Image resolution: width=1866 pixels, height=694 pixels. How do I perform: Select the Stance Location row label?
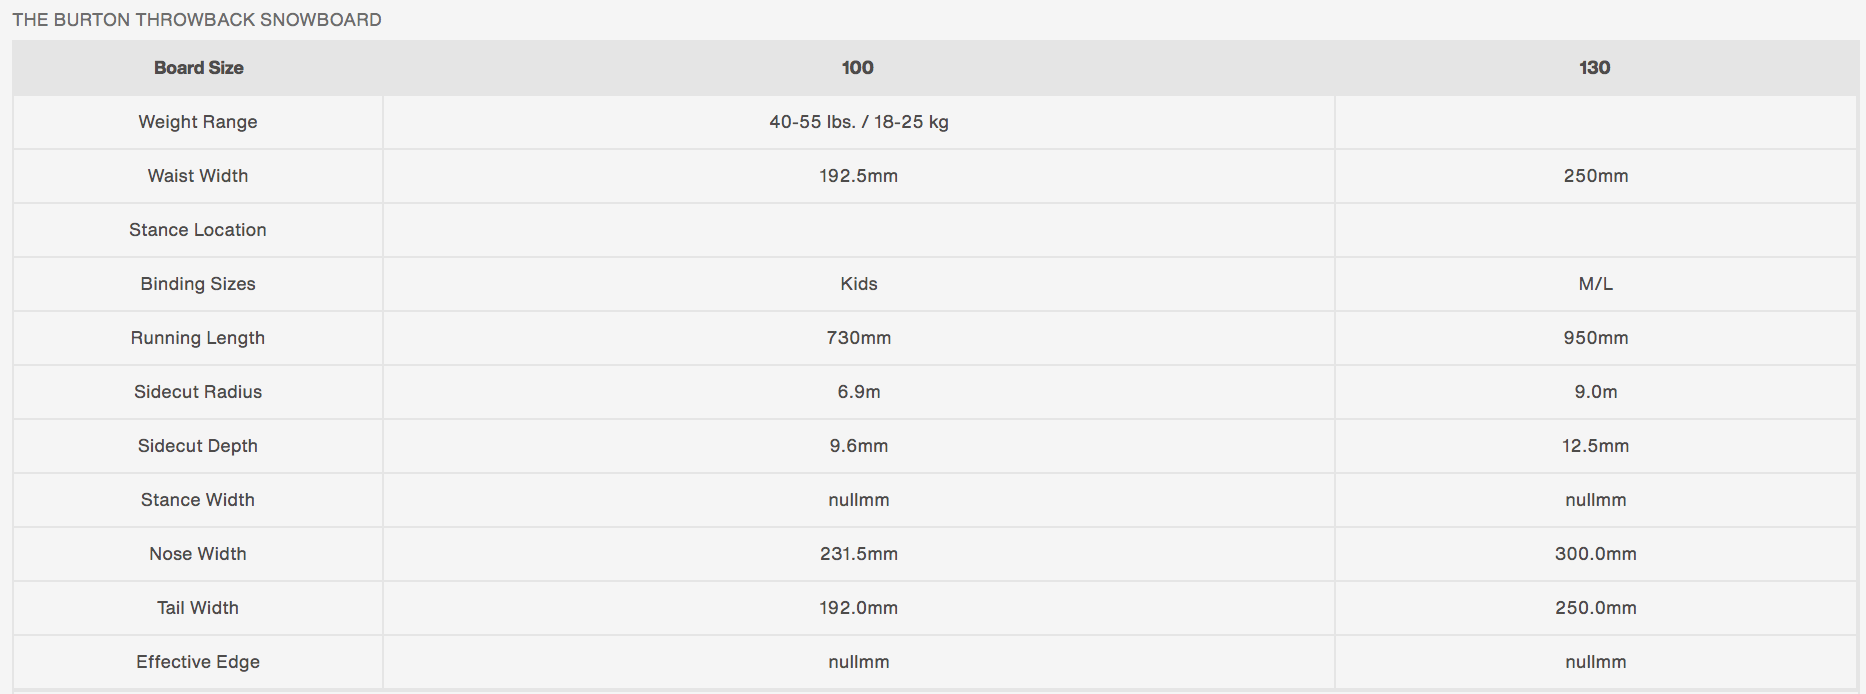click(x=198, y=230)
